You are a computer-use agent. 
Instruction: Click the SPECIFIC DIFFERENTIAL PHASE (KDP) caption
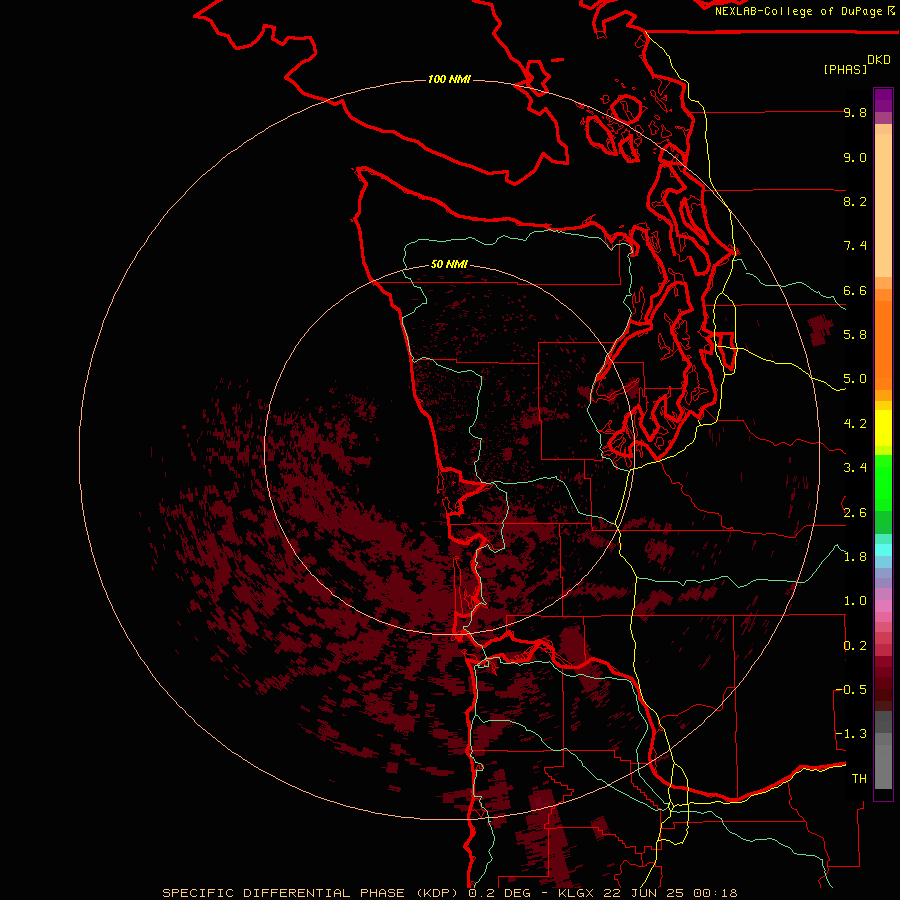[312, 893]
